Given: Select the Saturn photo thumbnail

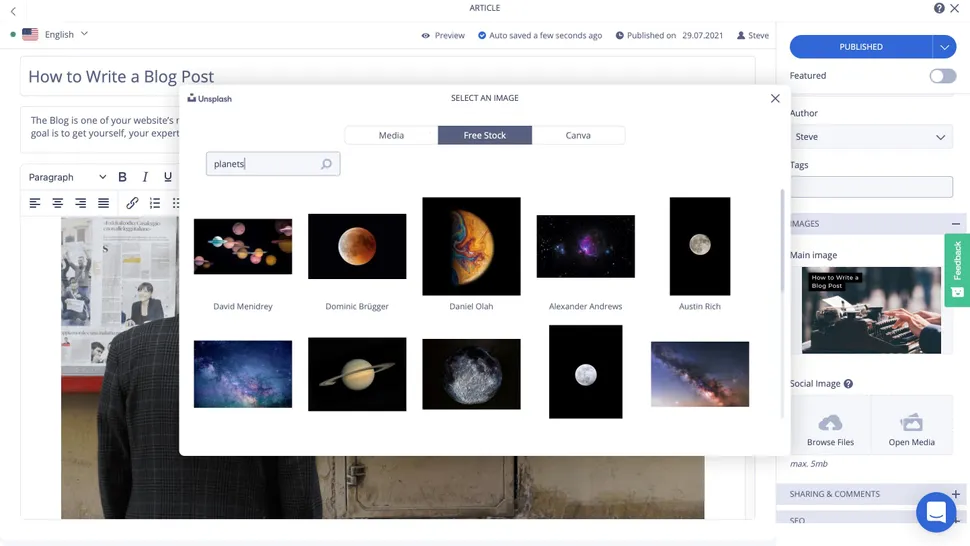Looking at the screenshot, I should point(357,374).
